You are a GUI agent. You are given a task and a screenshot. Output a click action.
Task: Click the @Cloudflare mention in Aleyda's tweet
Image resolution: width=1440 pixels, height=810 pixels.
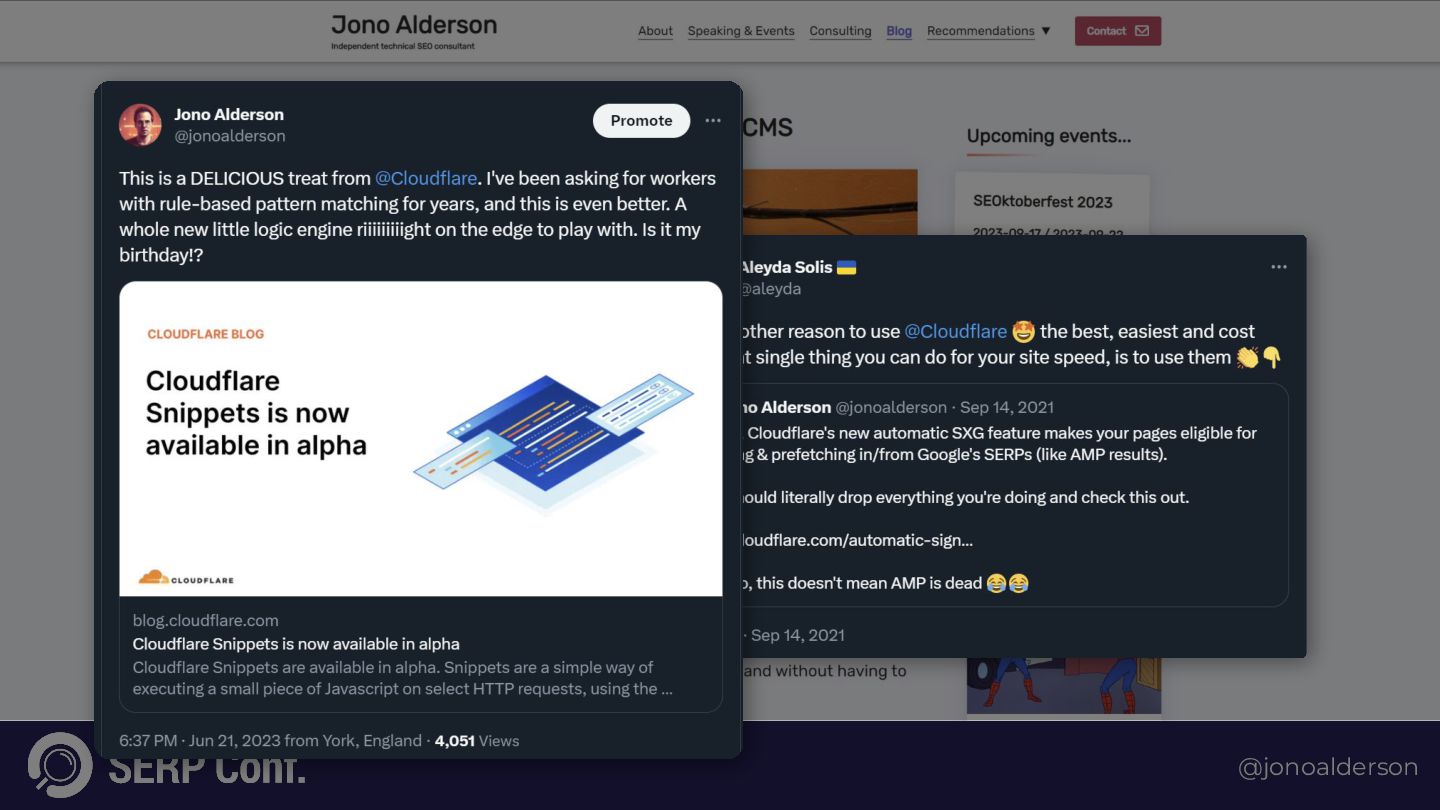[955, 331]
